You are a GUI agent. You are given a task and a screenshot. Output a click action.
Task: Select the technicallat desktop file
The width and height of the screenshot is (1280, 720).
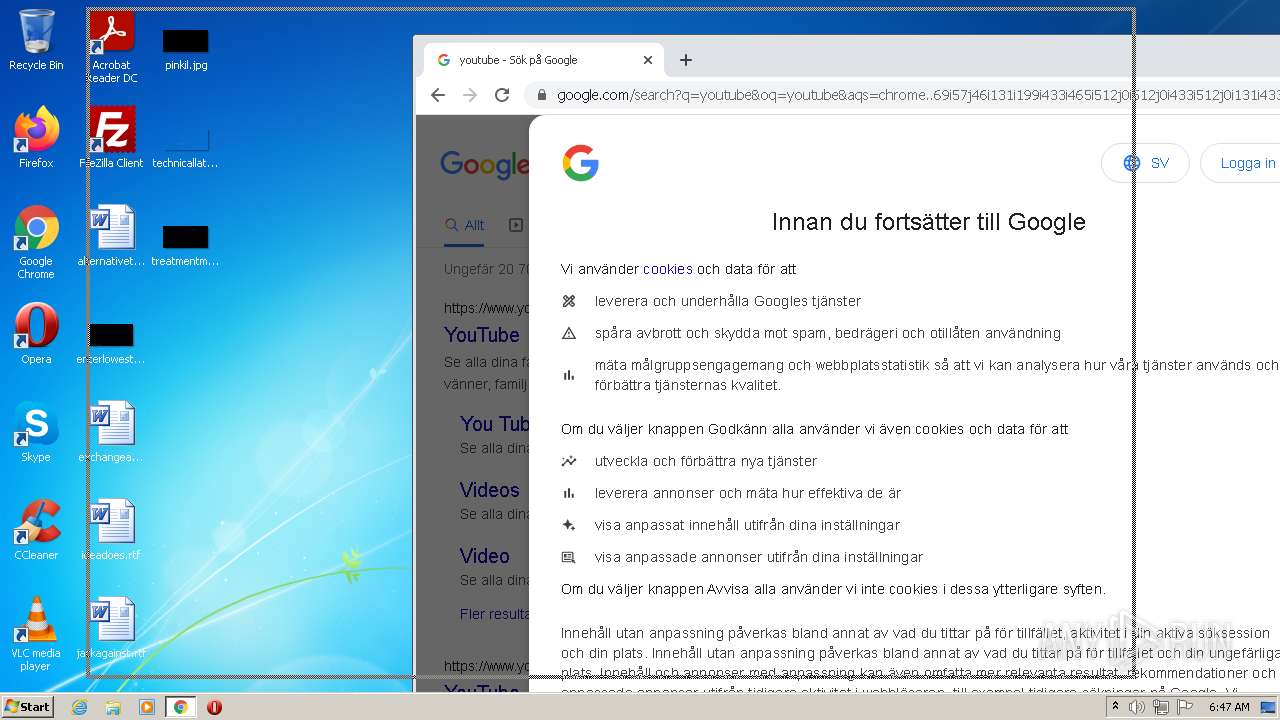pyautogui.click(x=186, y=147)
